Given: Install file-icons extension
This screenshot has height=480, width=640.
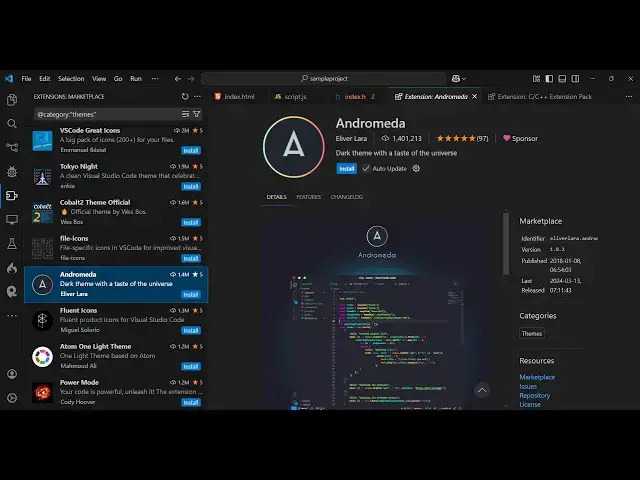Looking at the screenshot, I should tap(191, 258).
